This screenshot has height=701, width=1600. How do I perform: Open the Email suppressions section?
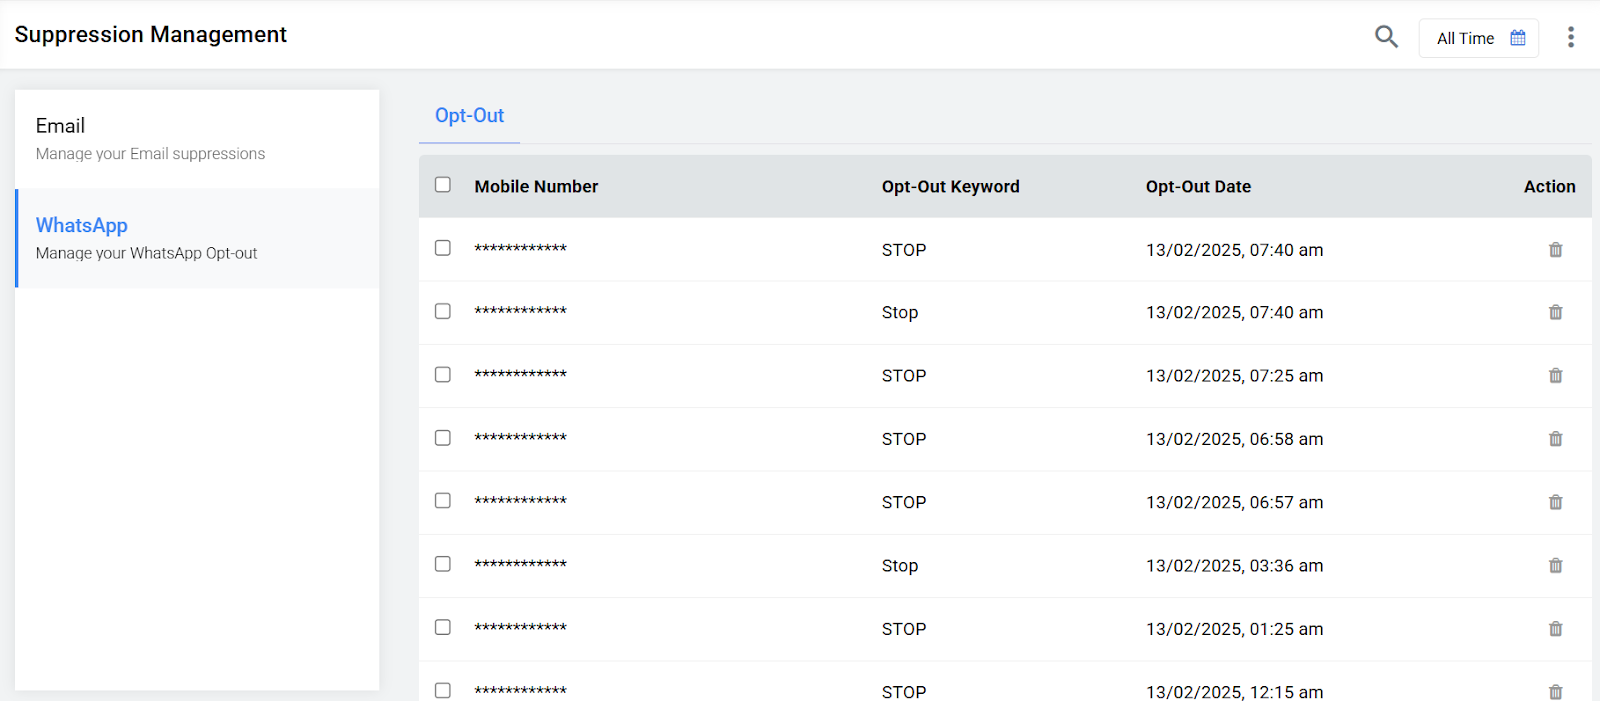[x=197, y=138]
